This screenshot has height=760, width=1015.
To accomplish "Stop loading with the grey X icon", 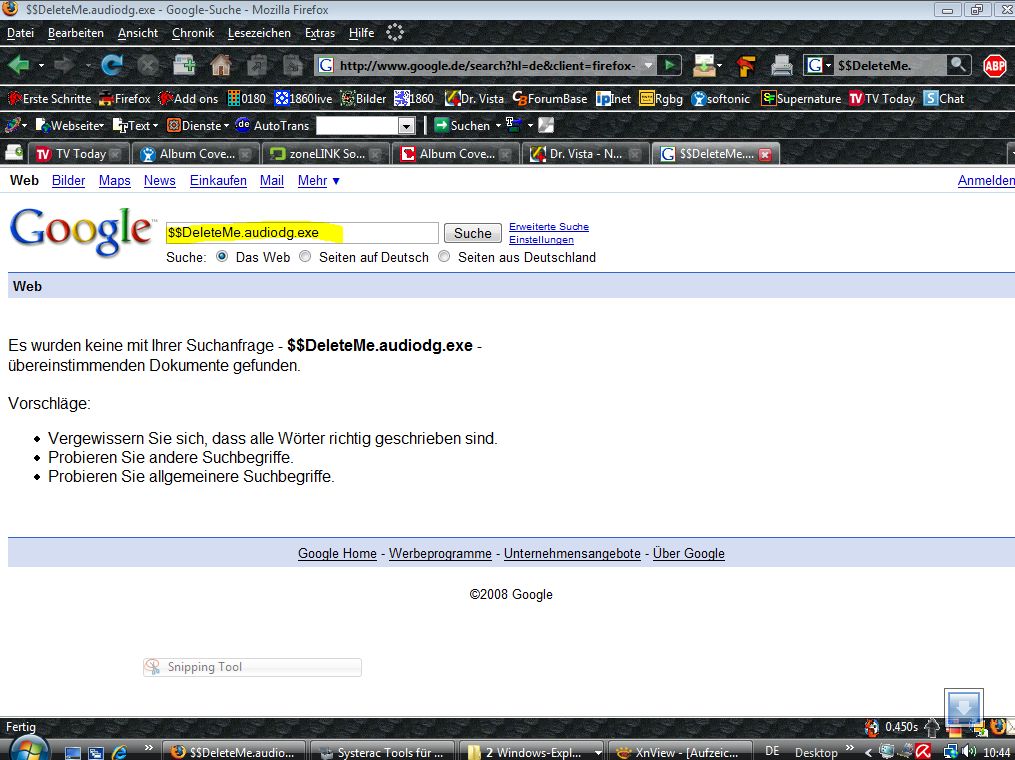I will [x=148, y=65].
